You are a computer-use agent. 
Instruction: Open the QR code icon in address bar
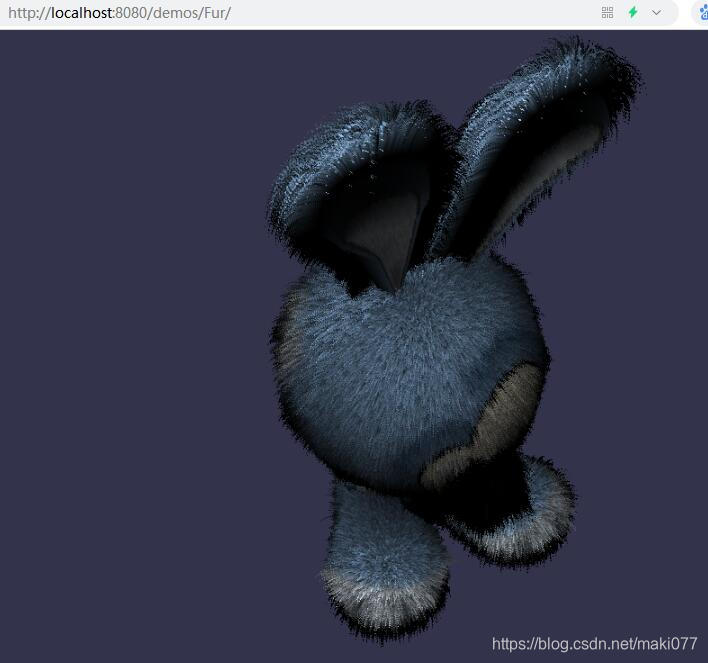pos(607,13)
